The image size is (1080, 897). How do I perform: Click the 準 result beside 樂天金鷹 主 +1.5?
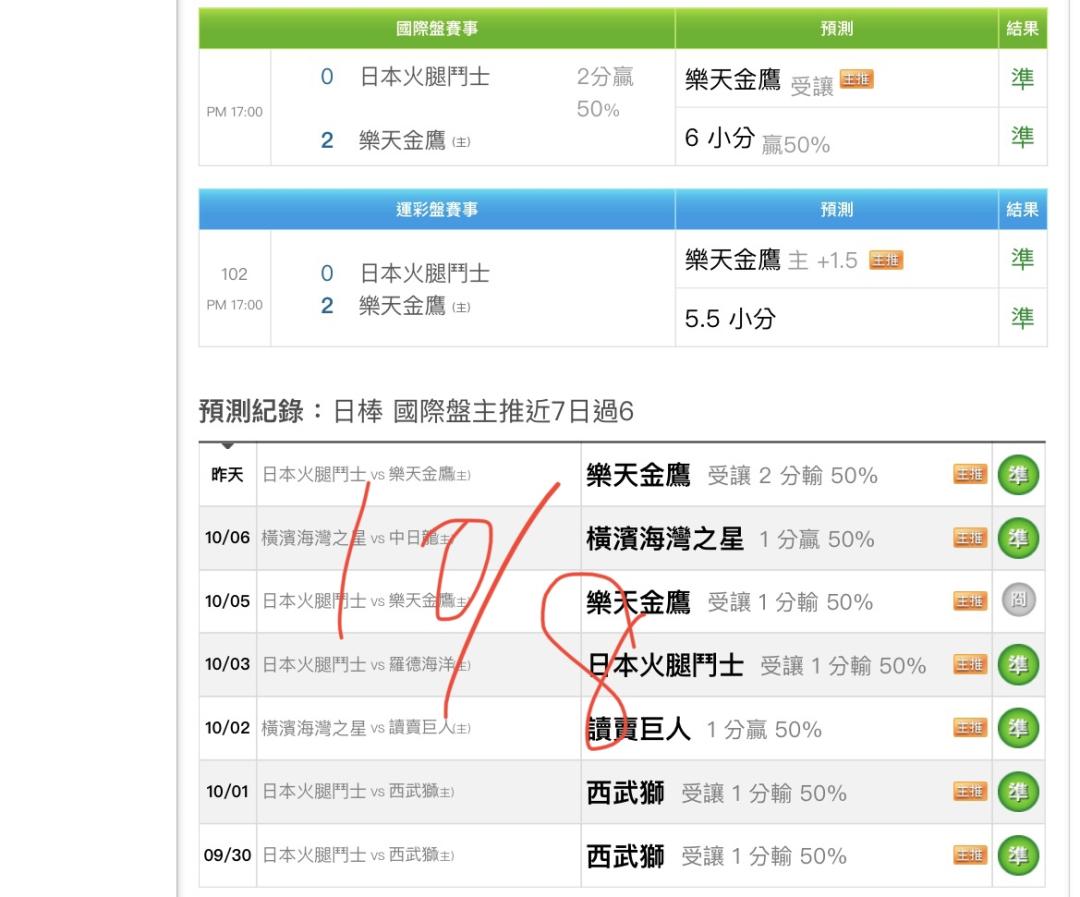click(x=1022, y=259)
